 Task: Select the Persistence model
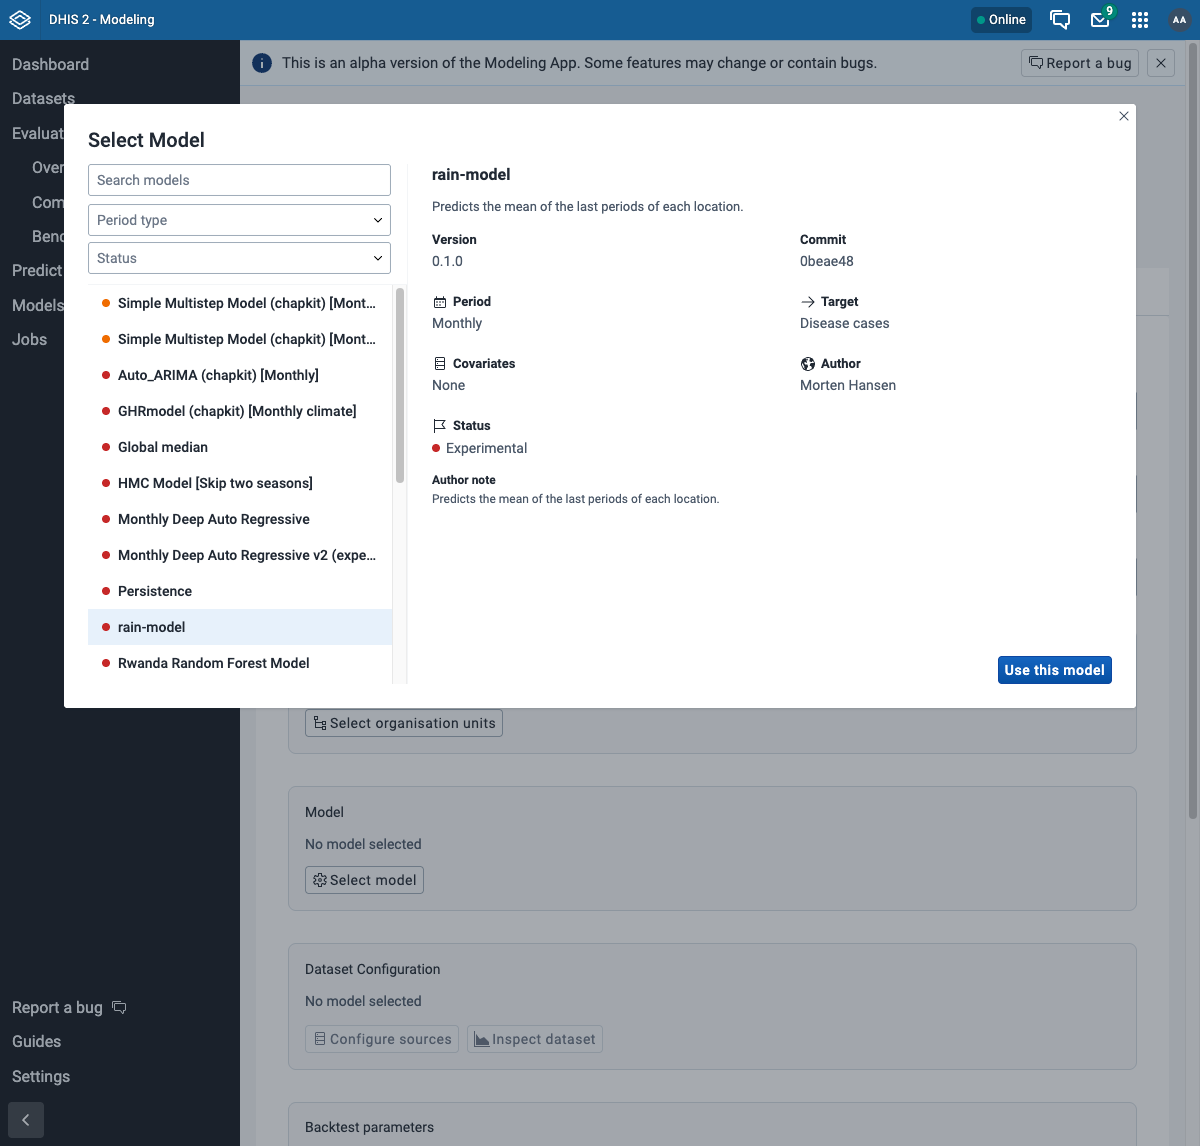[240, 591]
